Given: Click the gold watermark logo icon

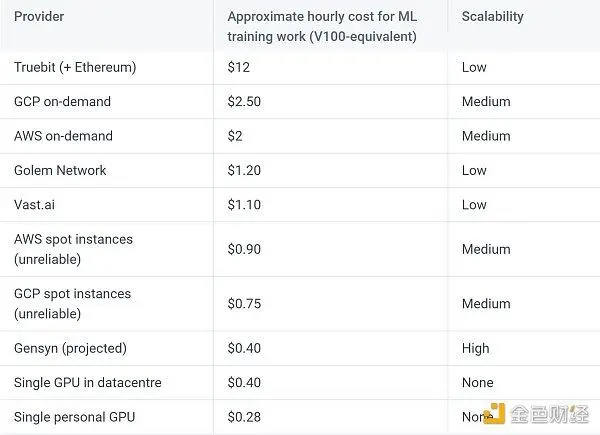Looking at the screenshot, I should point(494,414).
